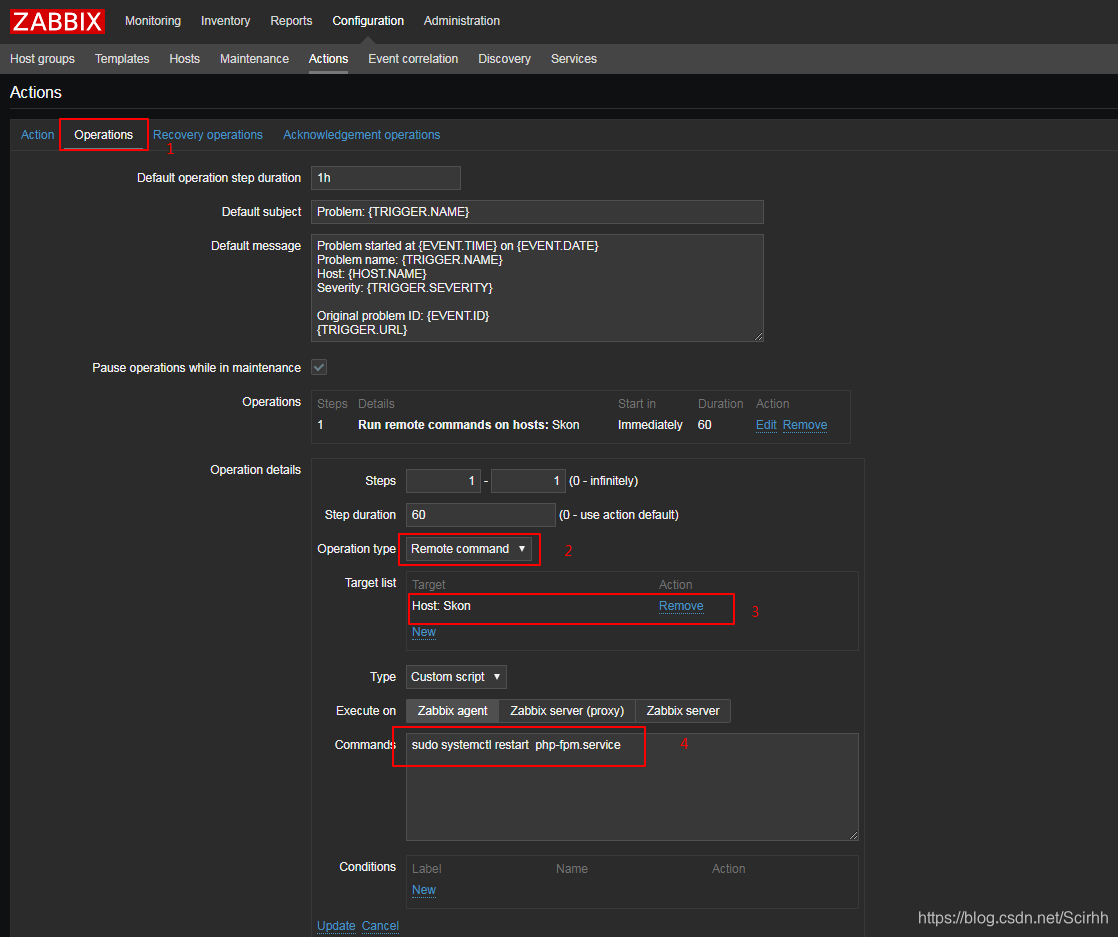Go to Event correlation submenu
This screenshot has height=937, width=1118.
413,58
